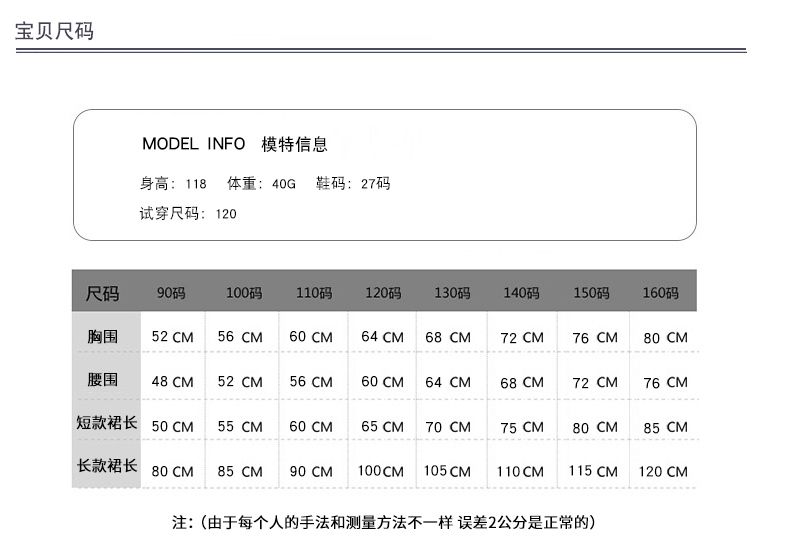Click the 长款裙长 value 100CM
Image resolution: width=790 pixels, height=555 pixels.
point(381,471)
